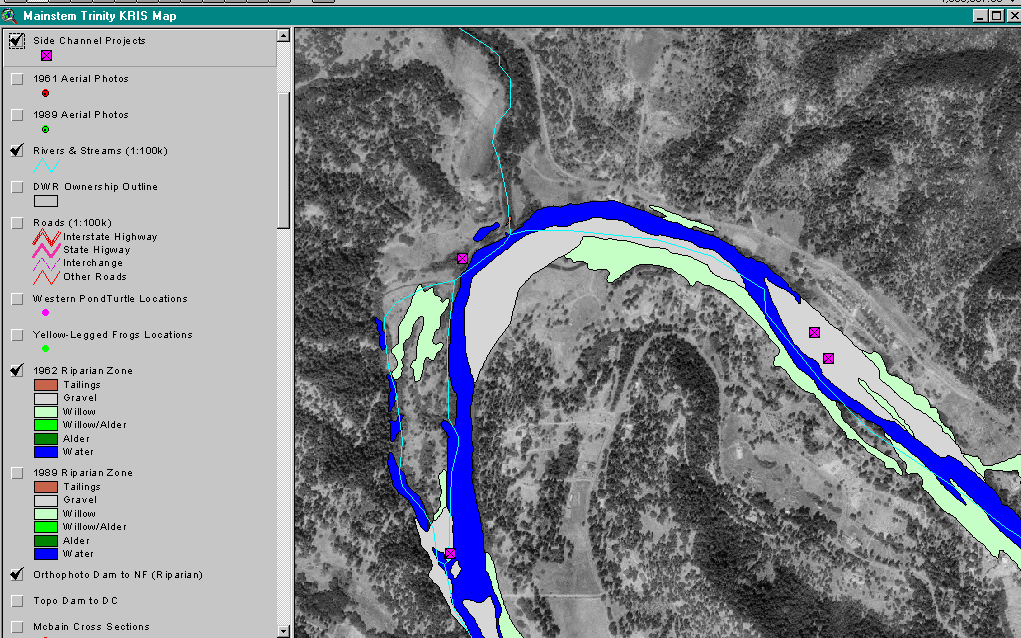Click 1962 Riparian Zone Water color swatch
The image size is (1021, 638).
click(46, 452)
